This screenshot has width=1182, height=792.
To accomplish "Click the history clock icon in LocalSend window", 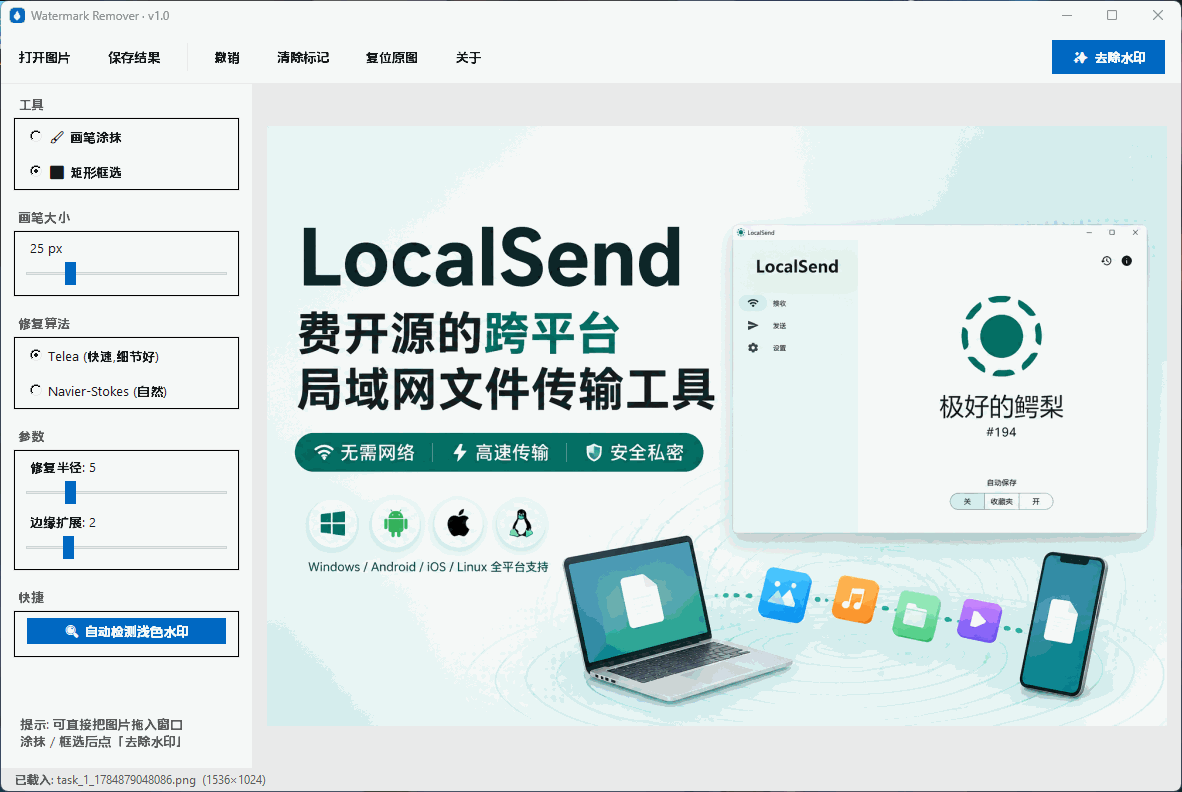I will pyautogui.click(x=1106, y=261).
